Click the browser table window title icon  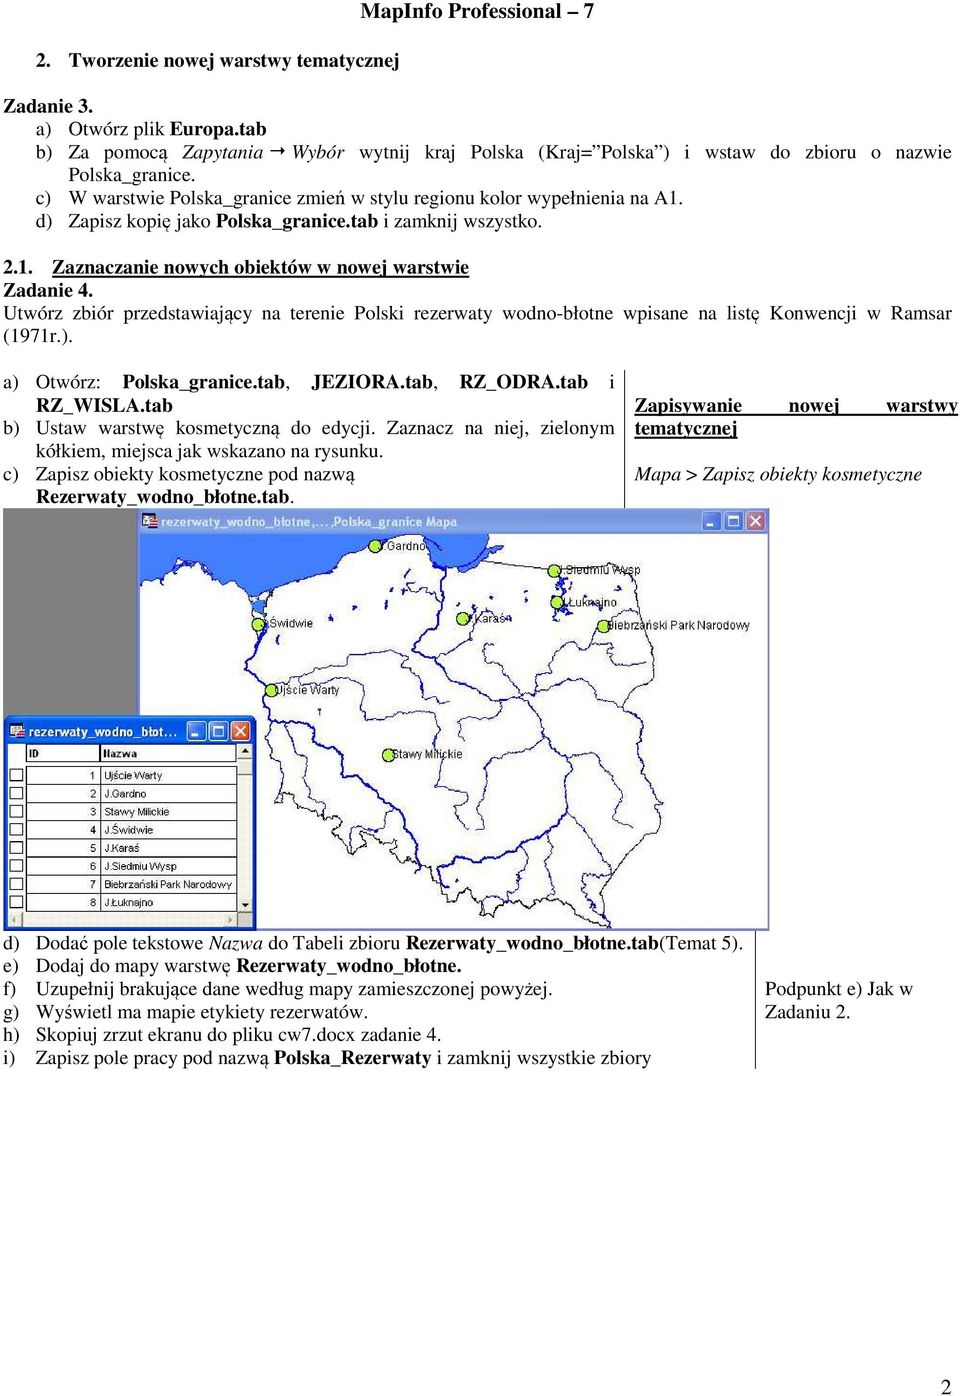point(17,731)
